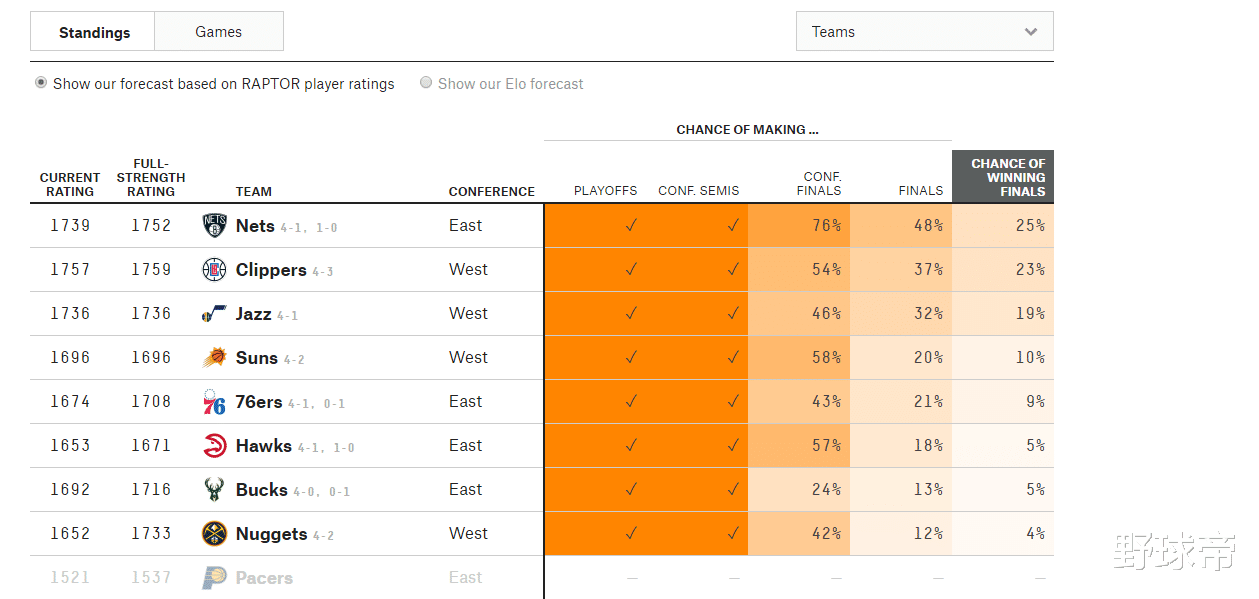Click the Pacers team name row

(264, 578)
